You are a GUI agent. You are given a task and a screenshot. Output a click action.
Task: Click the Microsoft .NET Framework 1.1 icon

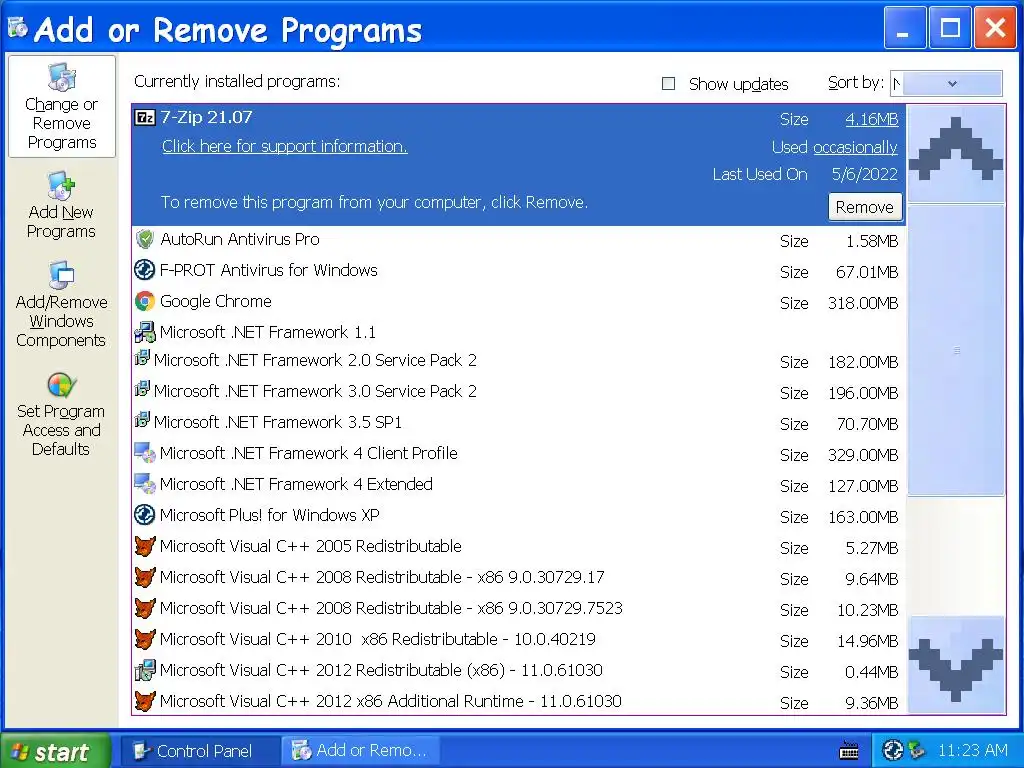[144, 332]
